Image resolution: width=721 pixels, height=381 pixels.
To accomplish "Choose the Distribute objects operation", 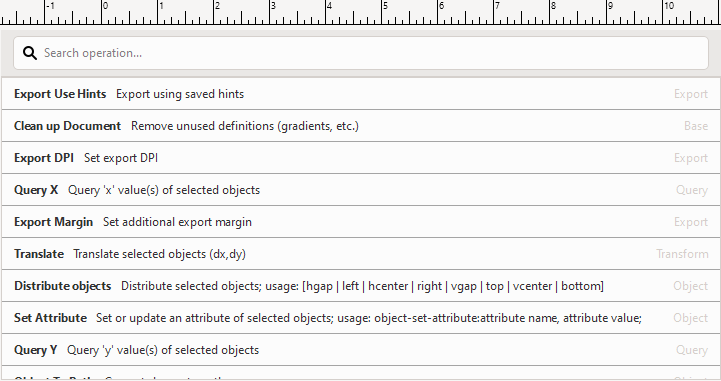I will [x=361, y=286].
